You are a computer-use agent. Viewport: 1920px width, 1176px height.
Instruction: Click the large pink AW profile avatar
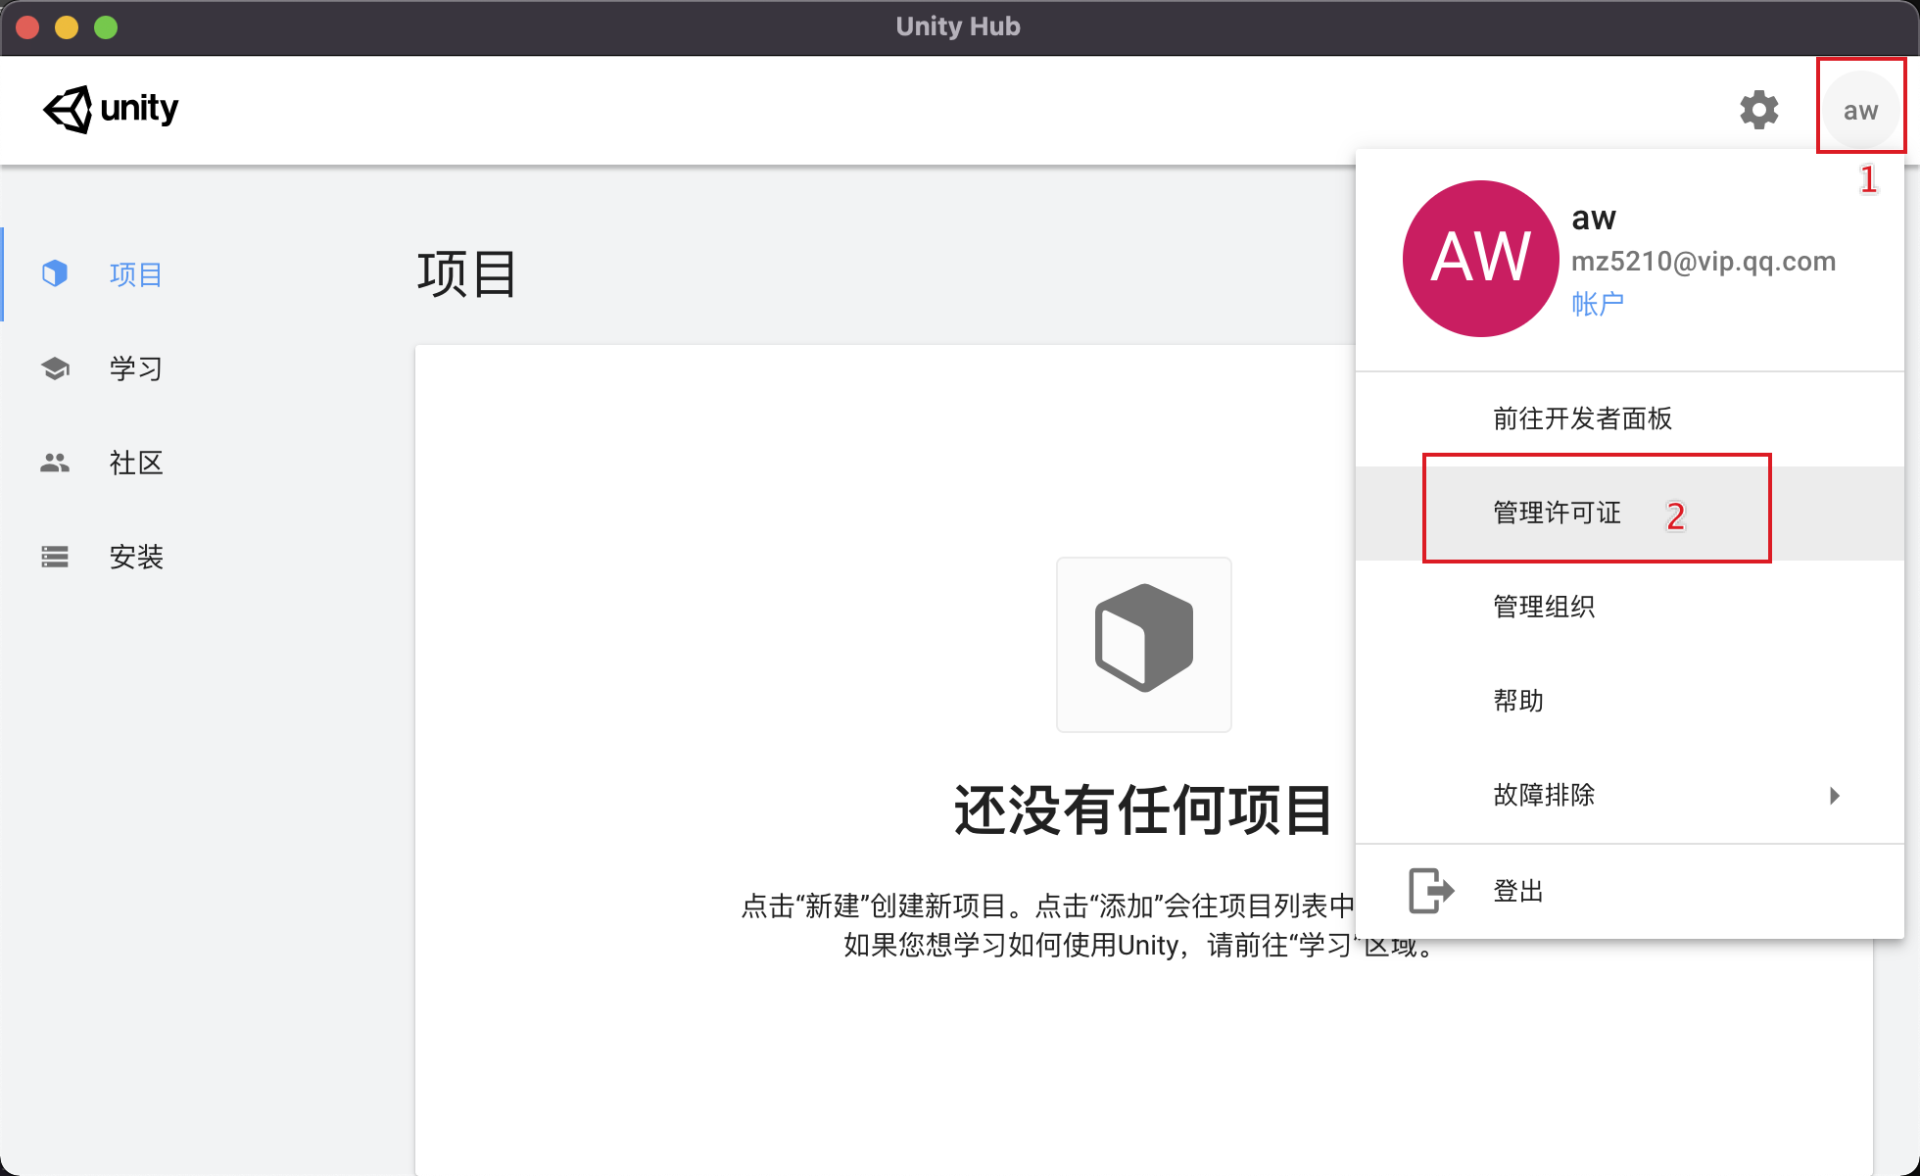point(1480,258)
